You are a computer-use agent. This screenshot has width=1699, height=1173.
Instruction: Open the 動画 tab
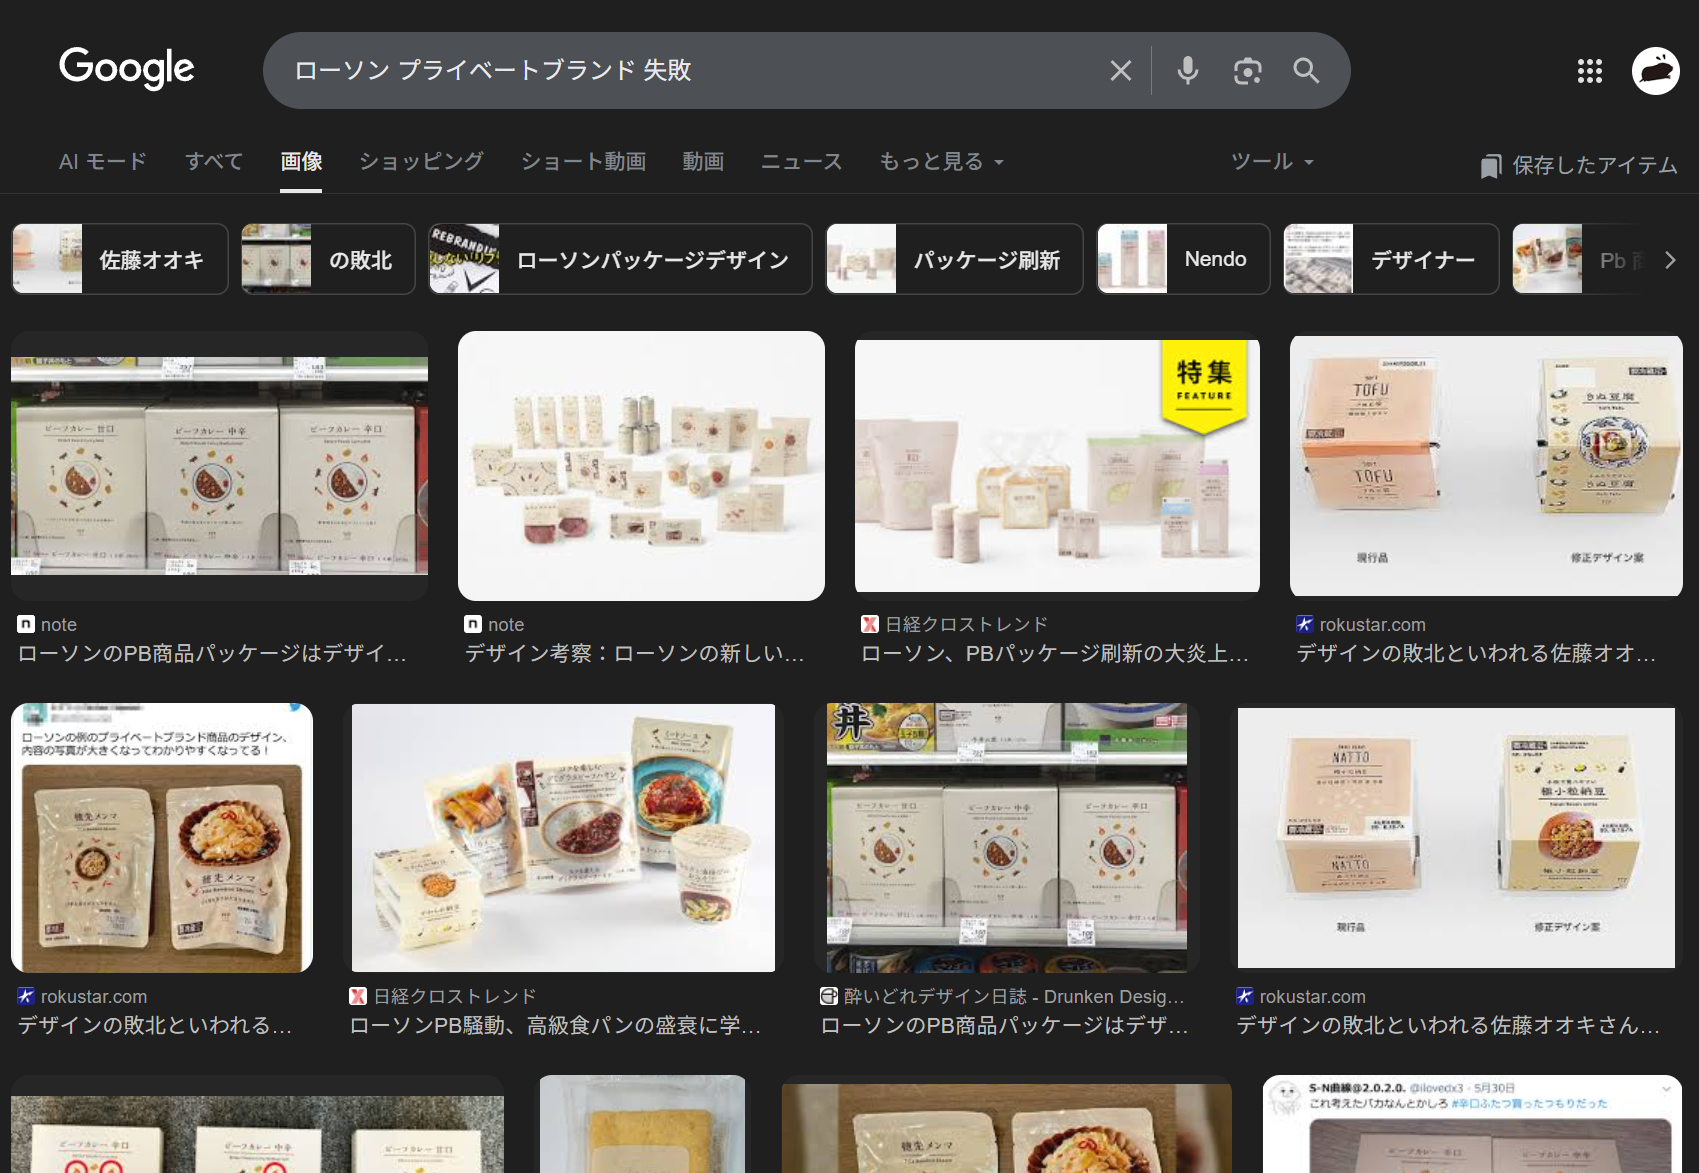tap(703, 161)
